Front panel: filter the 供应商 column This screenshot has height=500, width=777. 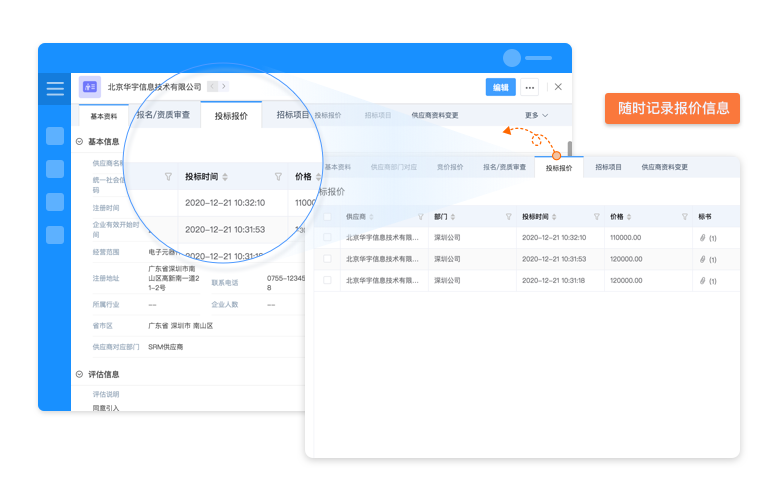(421, 217)
